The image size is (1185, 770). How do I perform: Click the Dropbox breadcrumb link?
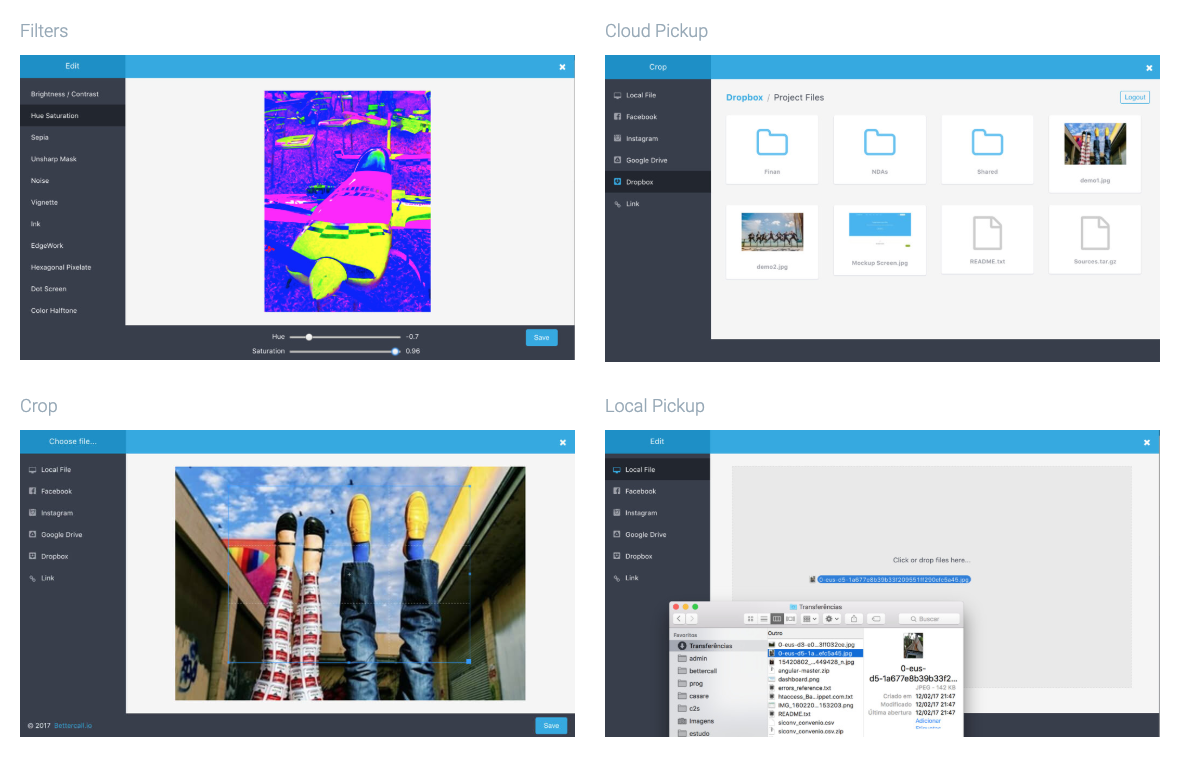744,97
